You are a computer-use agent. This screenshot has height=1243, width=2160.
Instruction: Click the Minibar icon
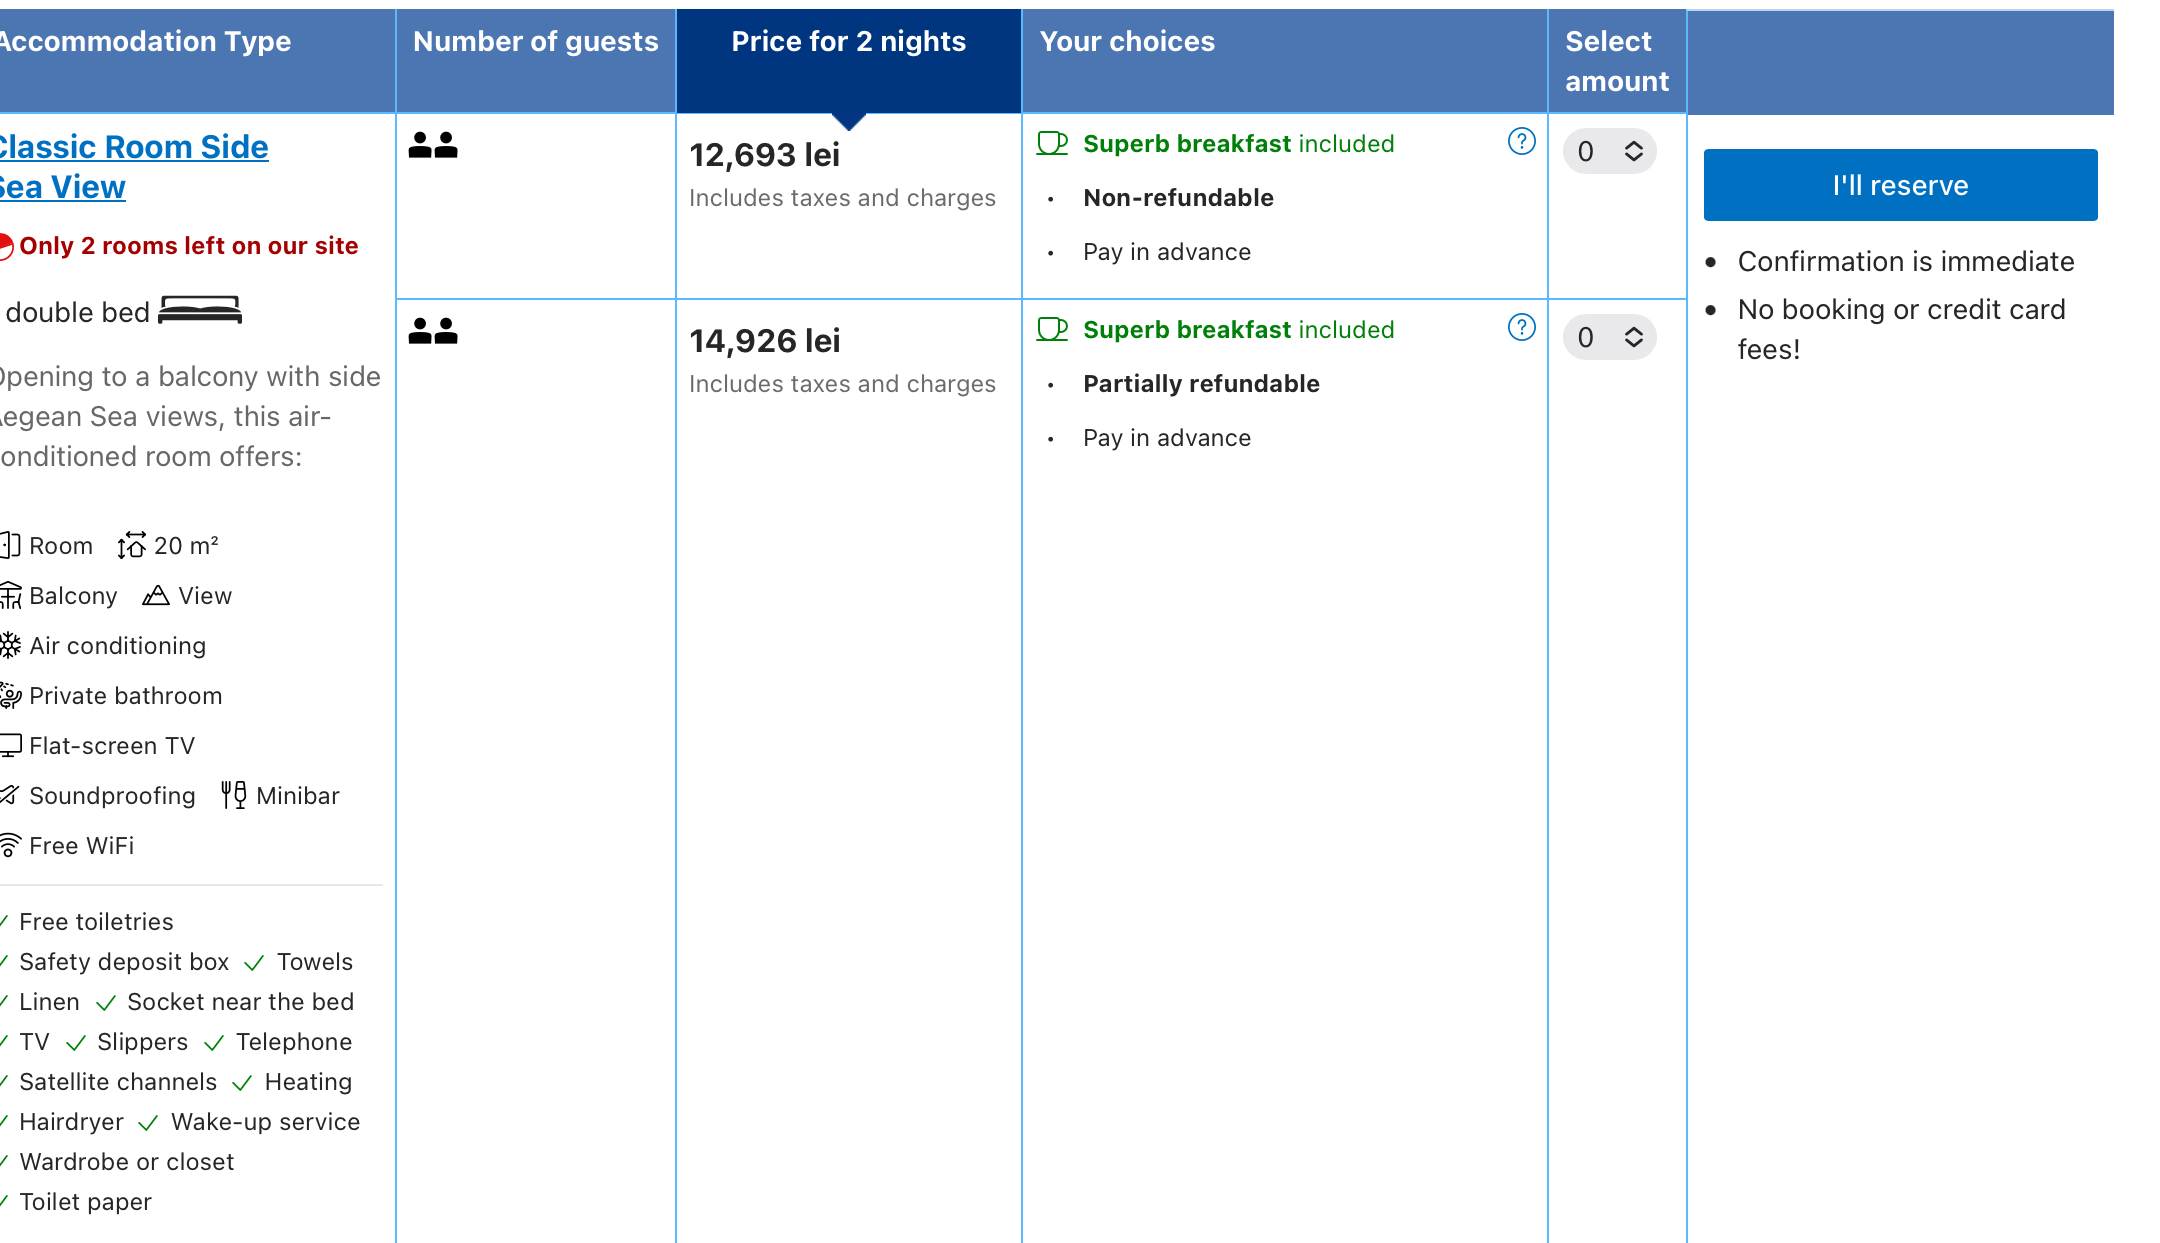coord(233,795)
